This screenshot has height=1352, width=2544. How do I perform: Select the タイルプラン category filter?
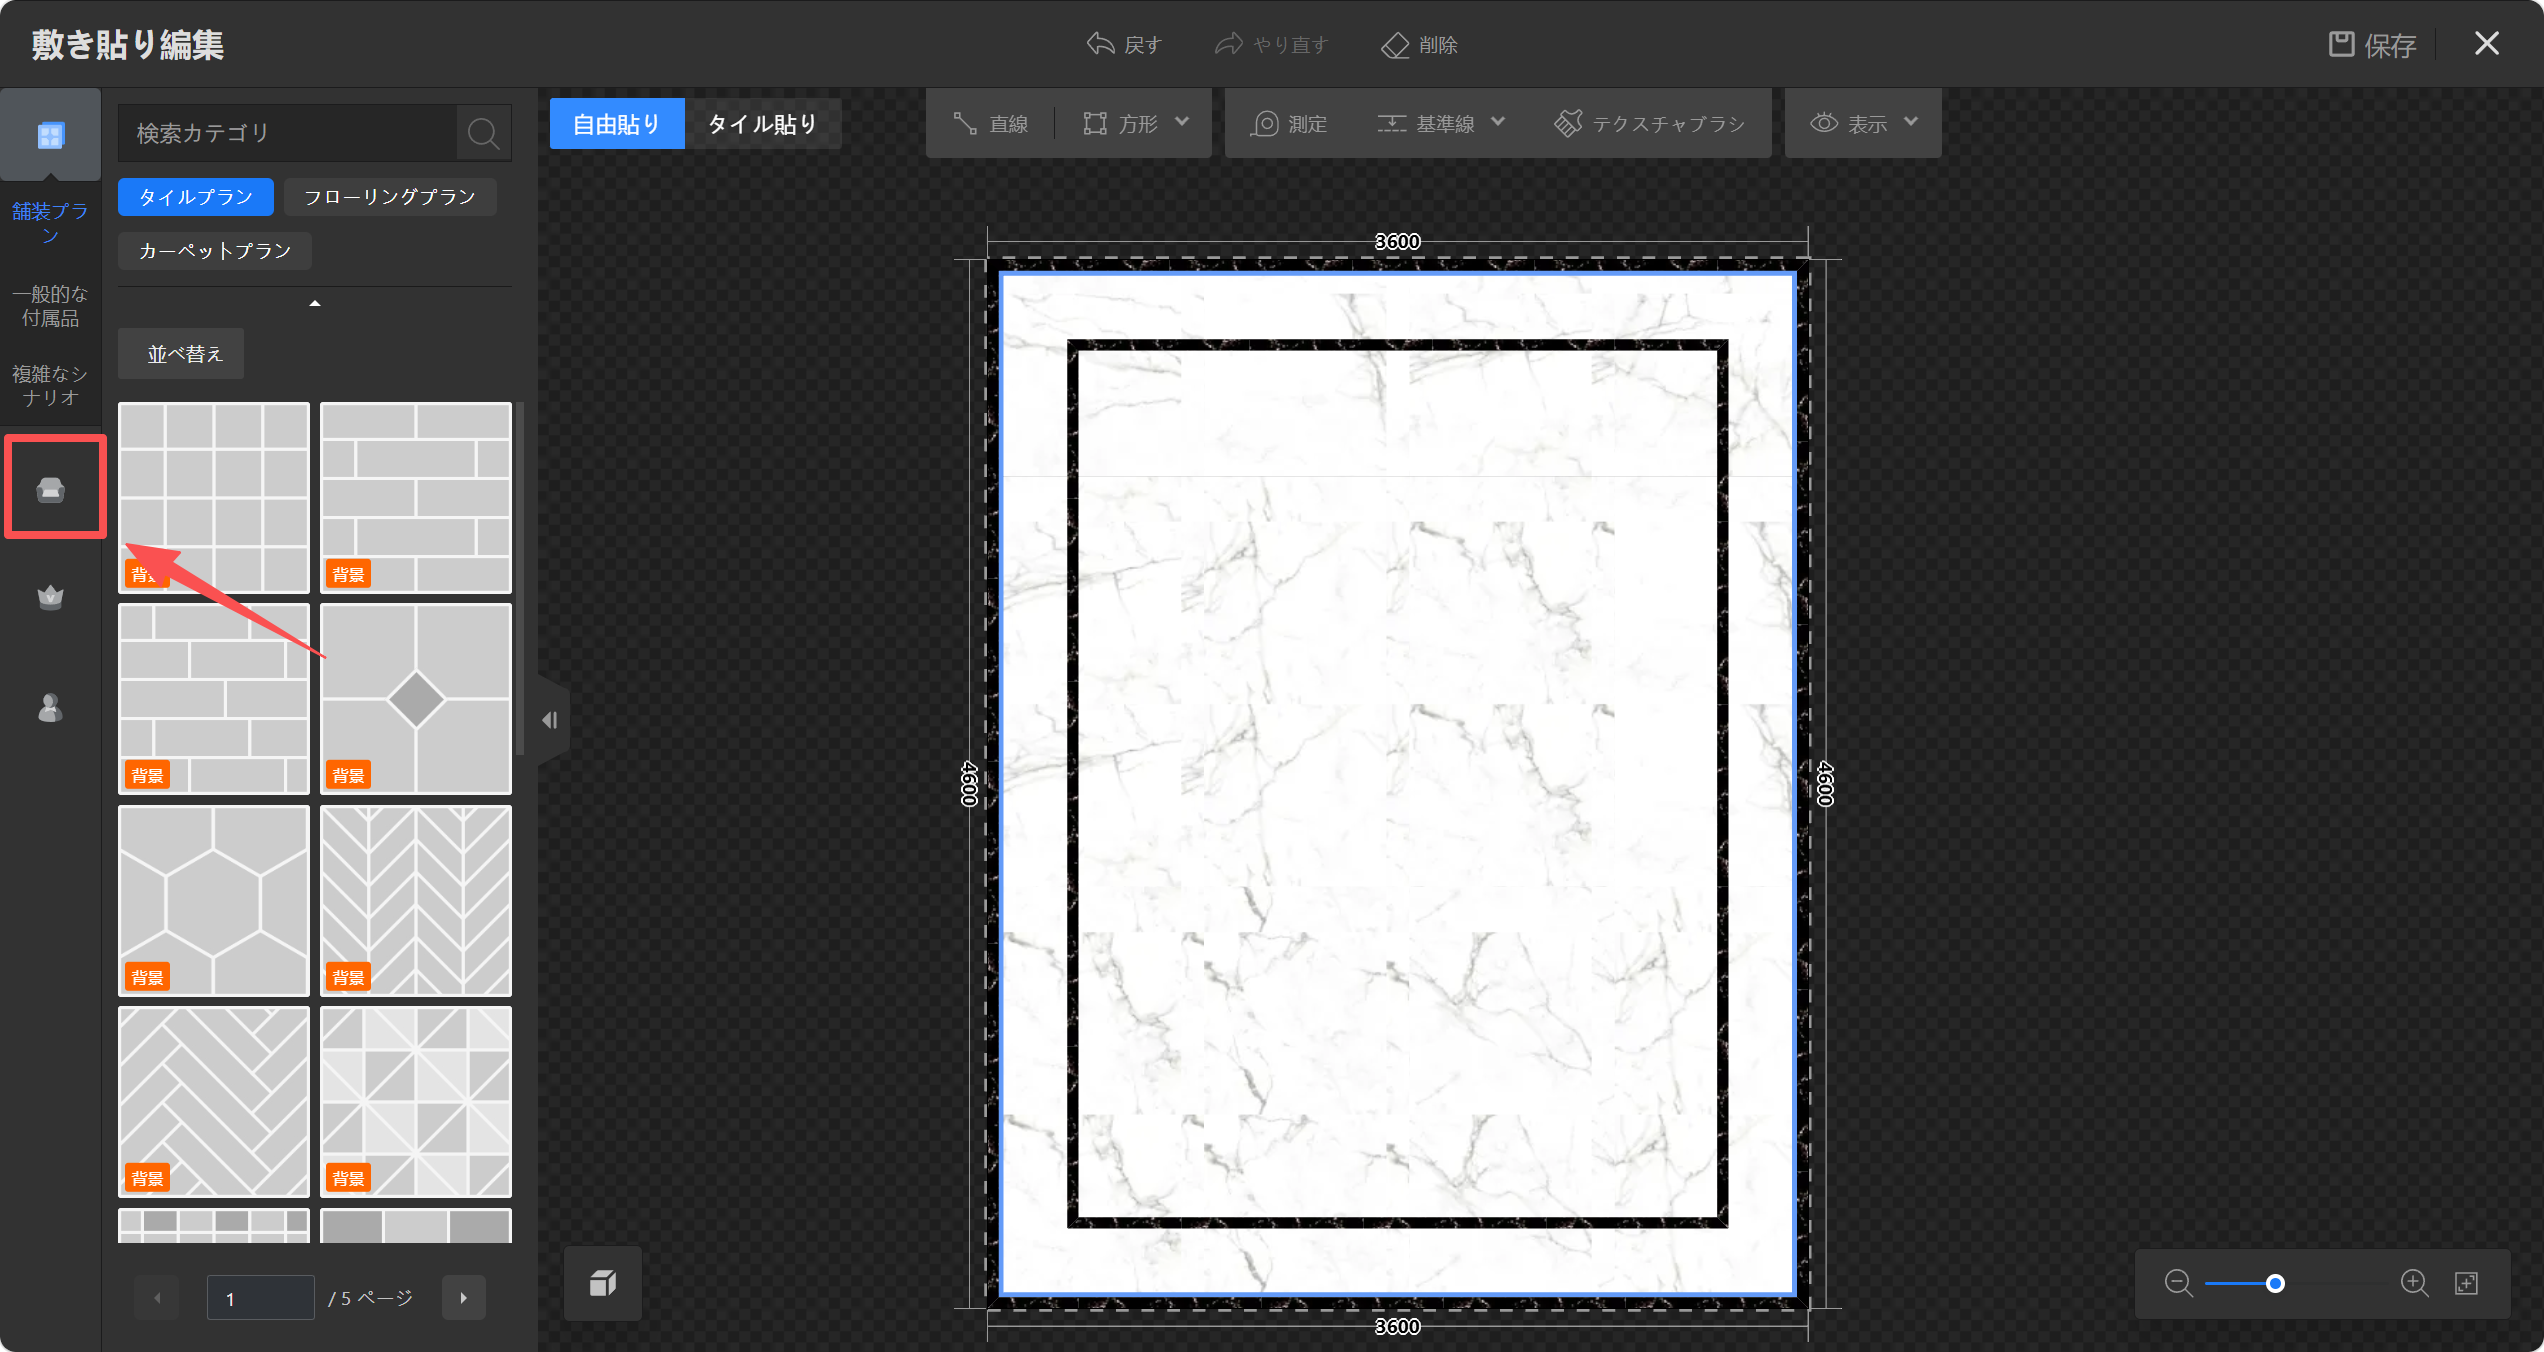coord(196,197)
